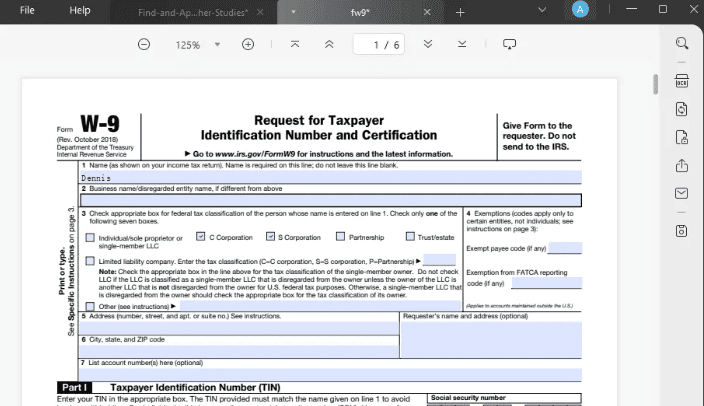Zoom in with the plus icon
Screen dimensions: 704x406
[248, 44]
